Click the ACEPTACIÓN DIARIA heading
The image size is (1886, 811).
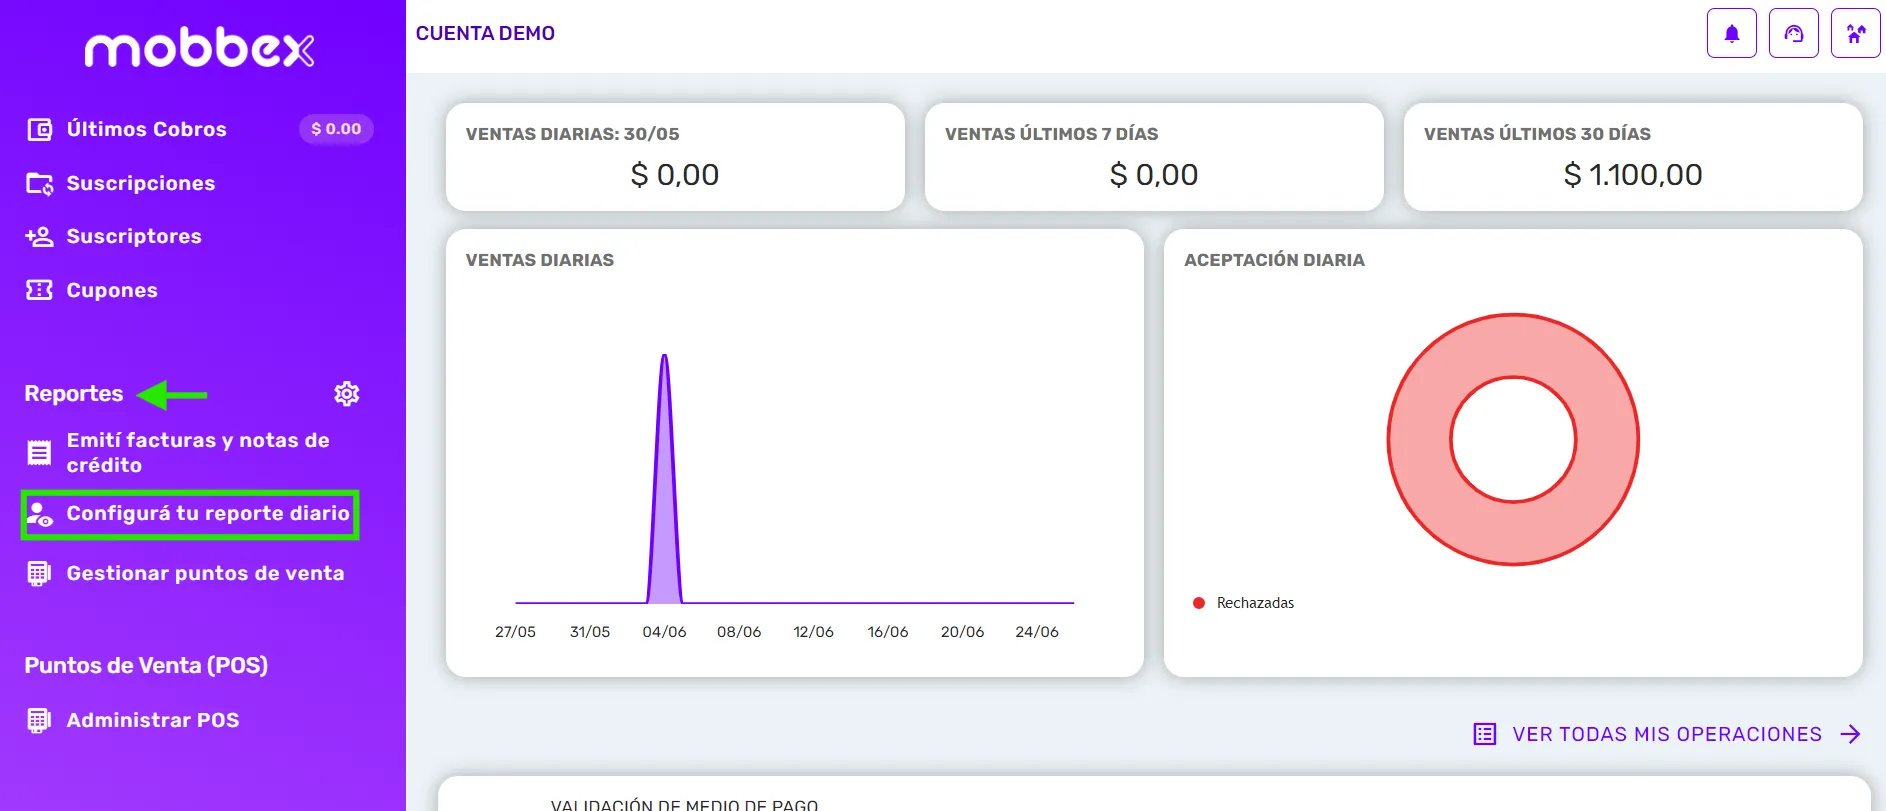point(1274,260)
